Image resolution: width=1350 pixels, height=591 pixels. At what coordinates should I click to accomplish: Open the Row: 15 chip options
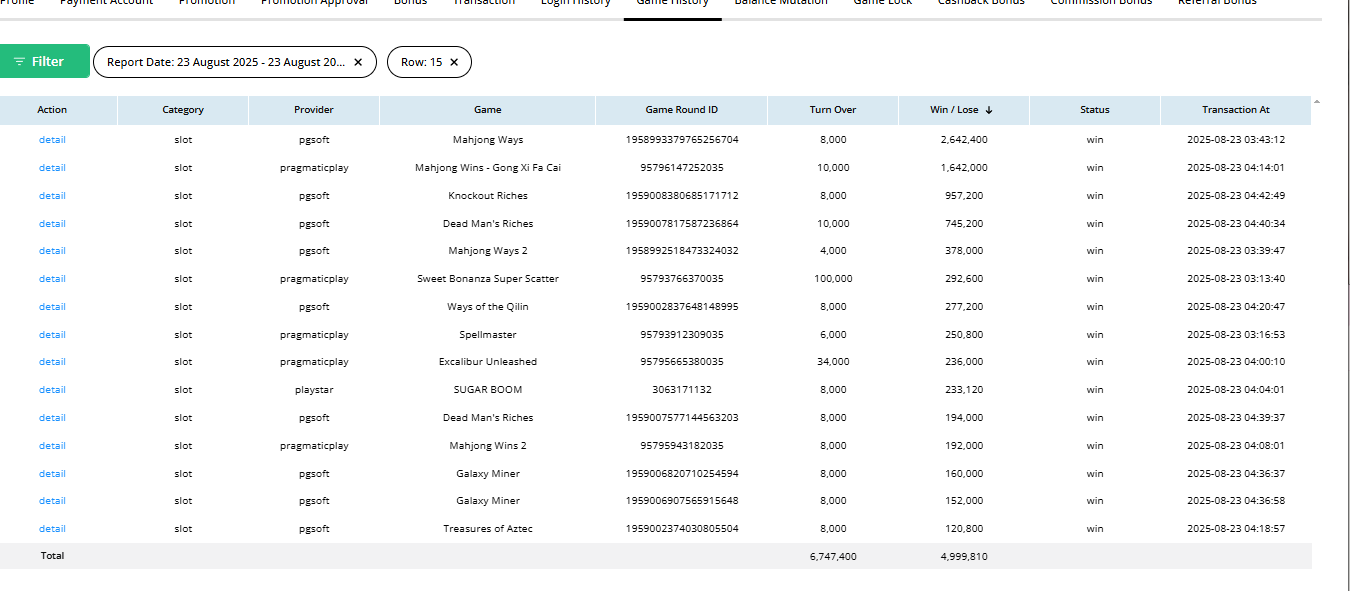(x=421, y=62)
